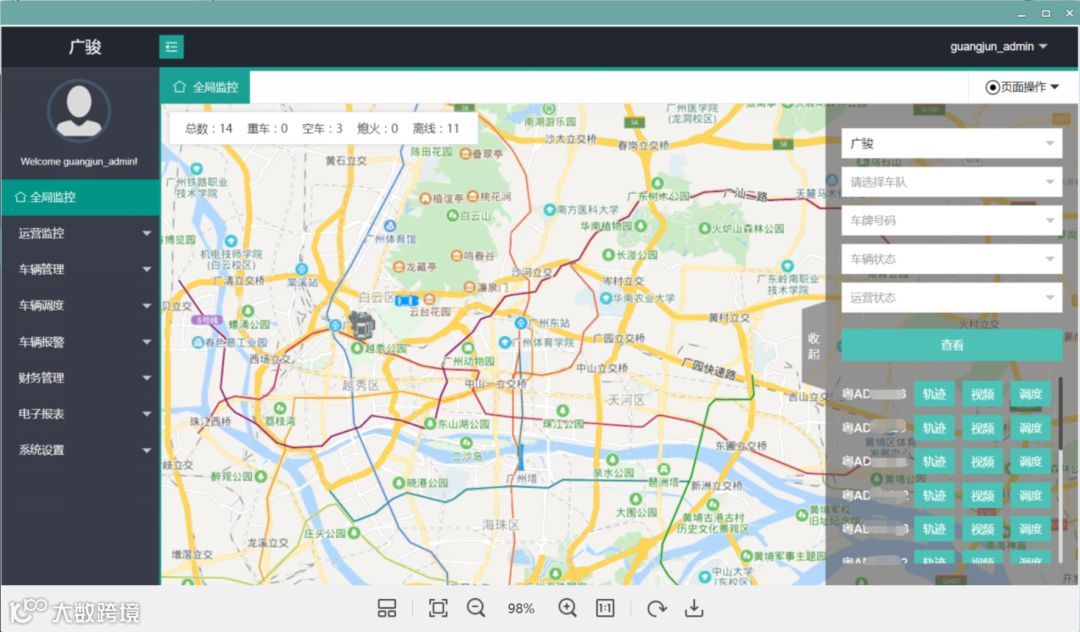Image resolution: width=1080 pixels, height=632 pixels.
Task: Click 调度 for the first vehicle row
Action: click(1030, 394)
